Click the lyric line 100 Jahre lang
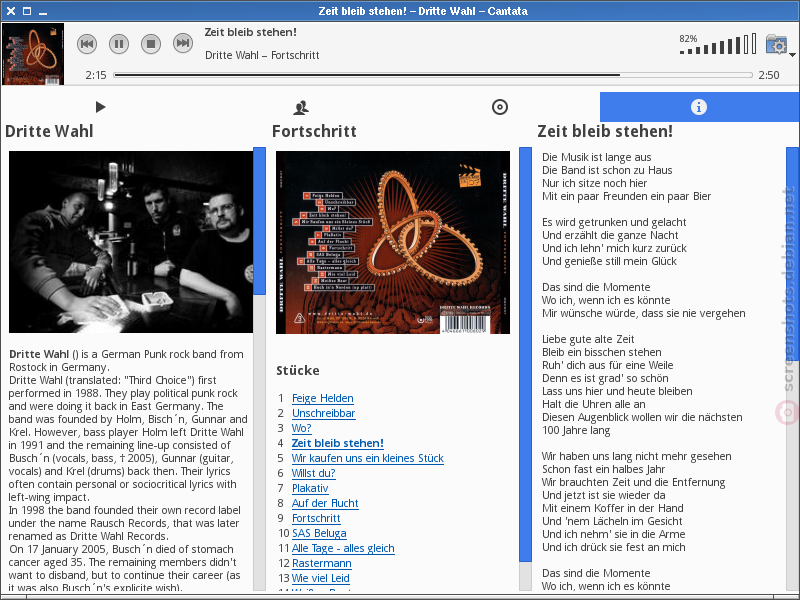Image resolution: width=800 pixels, height=600 pixels. pos(576,430)
